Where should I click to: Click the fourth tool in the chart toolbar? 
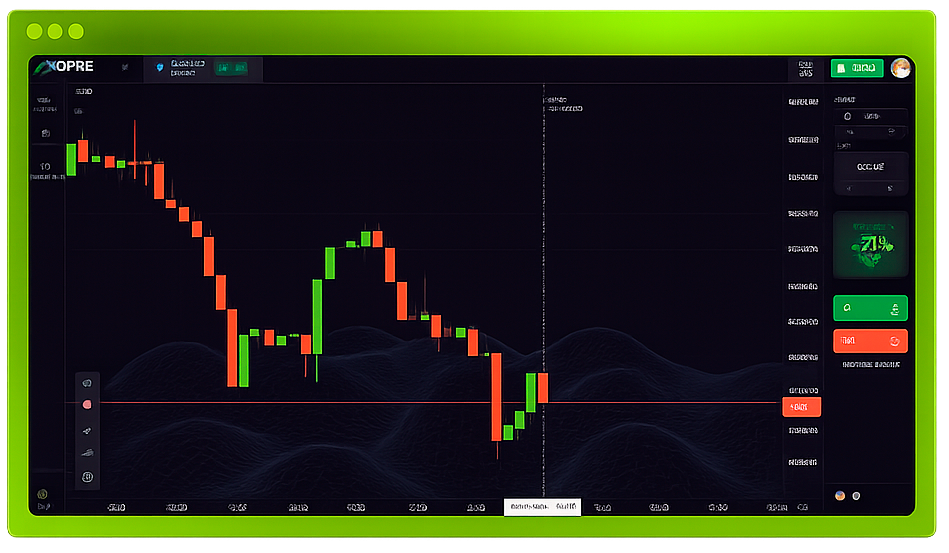[x=87, y=453]
